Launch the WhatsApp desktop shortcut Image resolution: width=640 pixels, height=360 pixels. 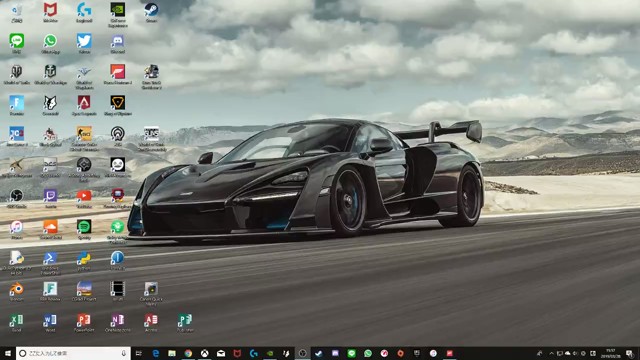coord(50,44)
